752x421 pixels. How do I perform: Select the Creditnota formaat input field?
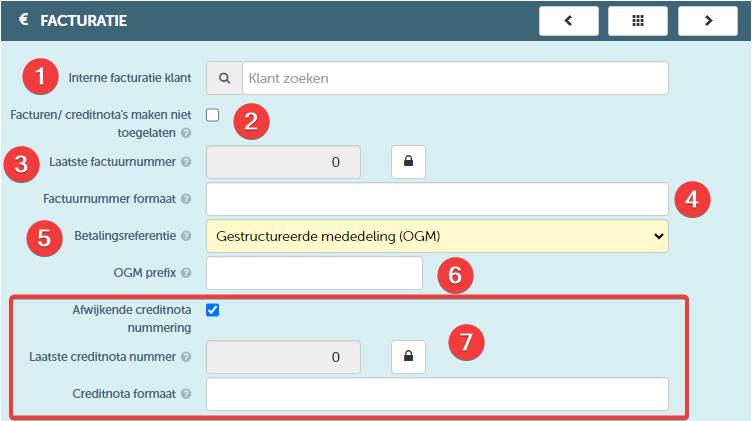437,394
